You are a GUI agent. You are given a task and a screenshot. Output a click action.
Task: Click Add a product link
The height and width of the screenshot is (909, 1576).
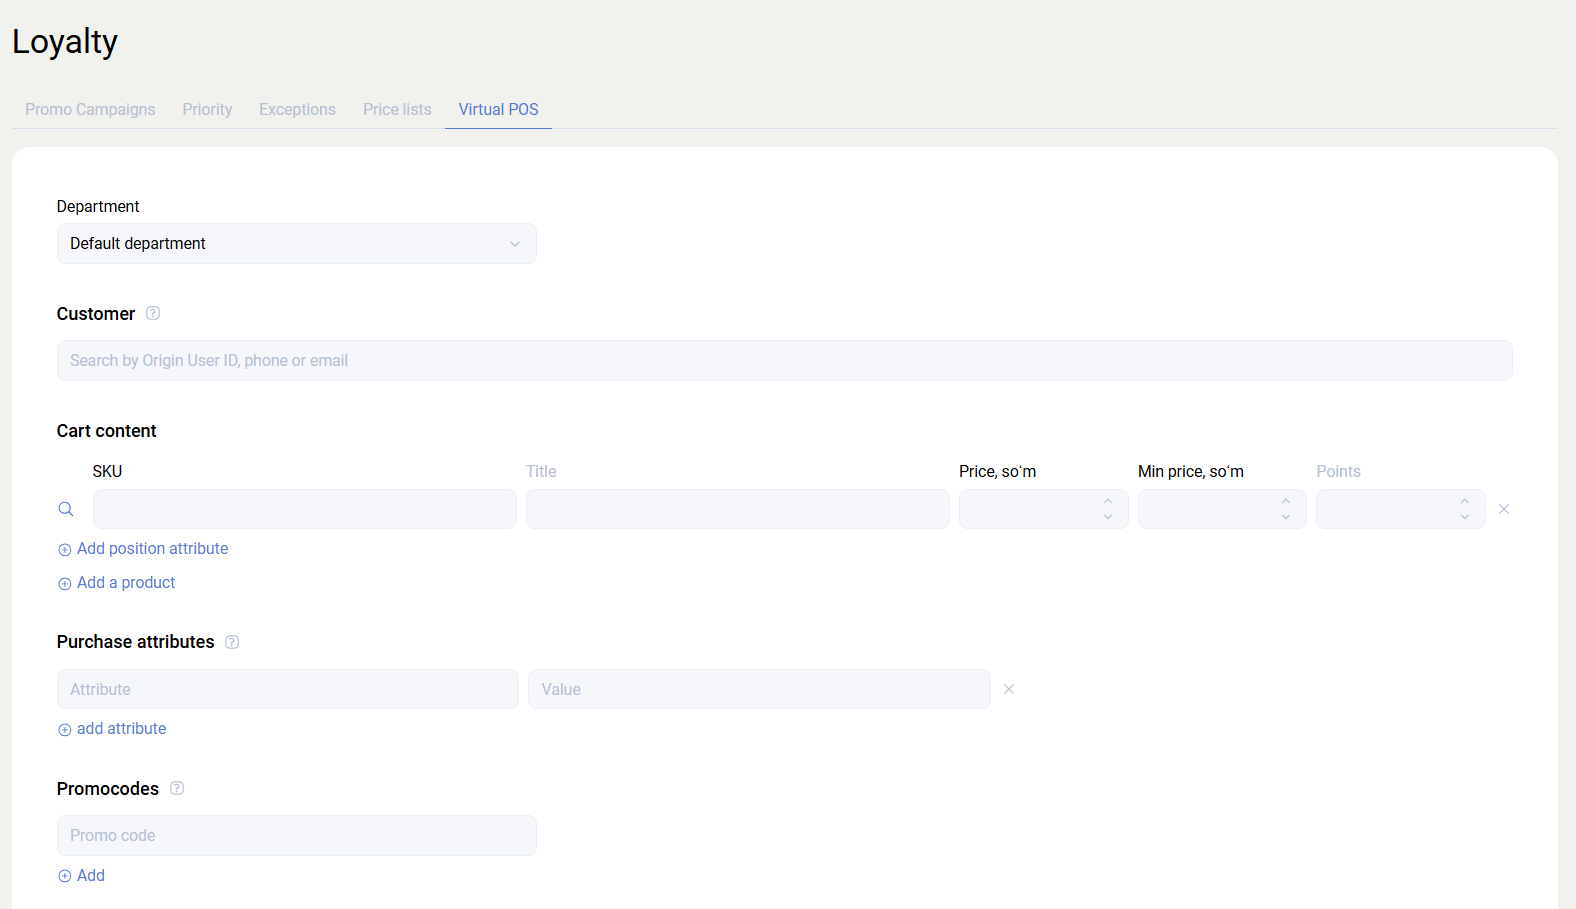pos(125,582)
